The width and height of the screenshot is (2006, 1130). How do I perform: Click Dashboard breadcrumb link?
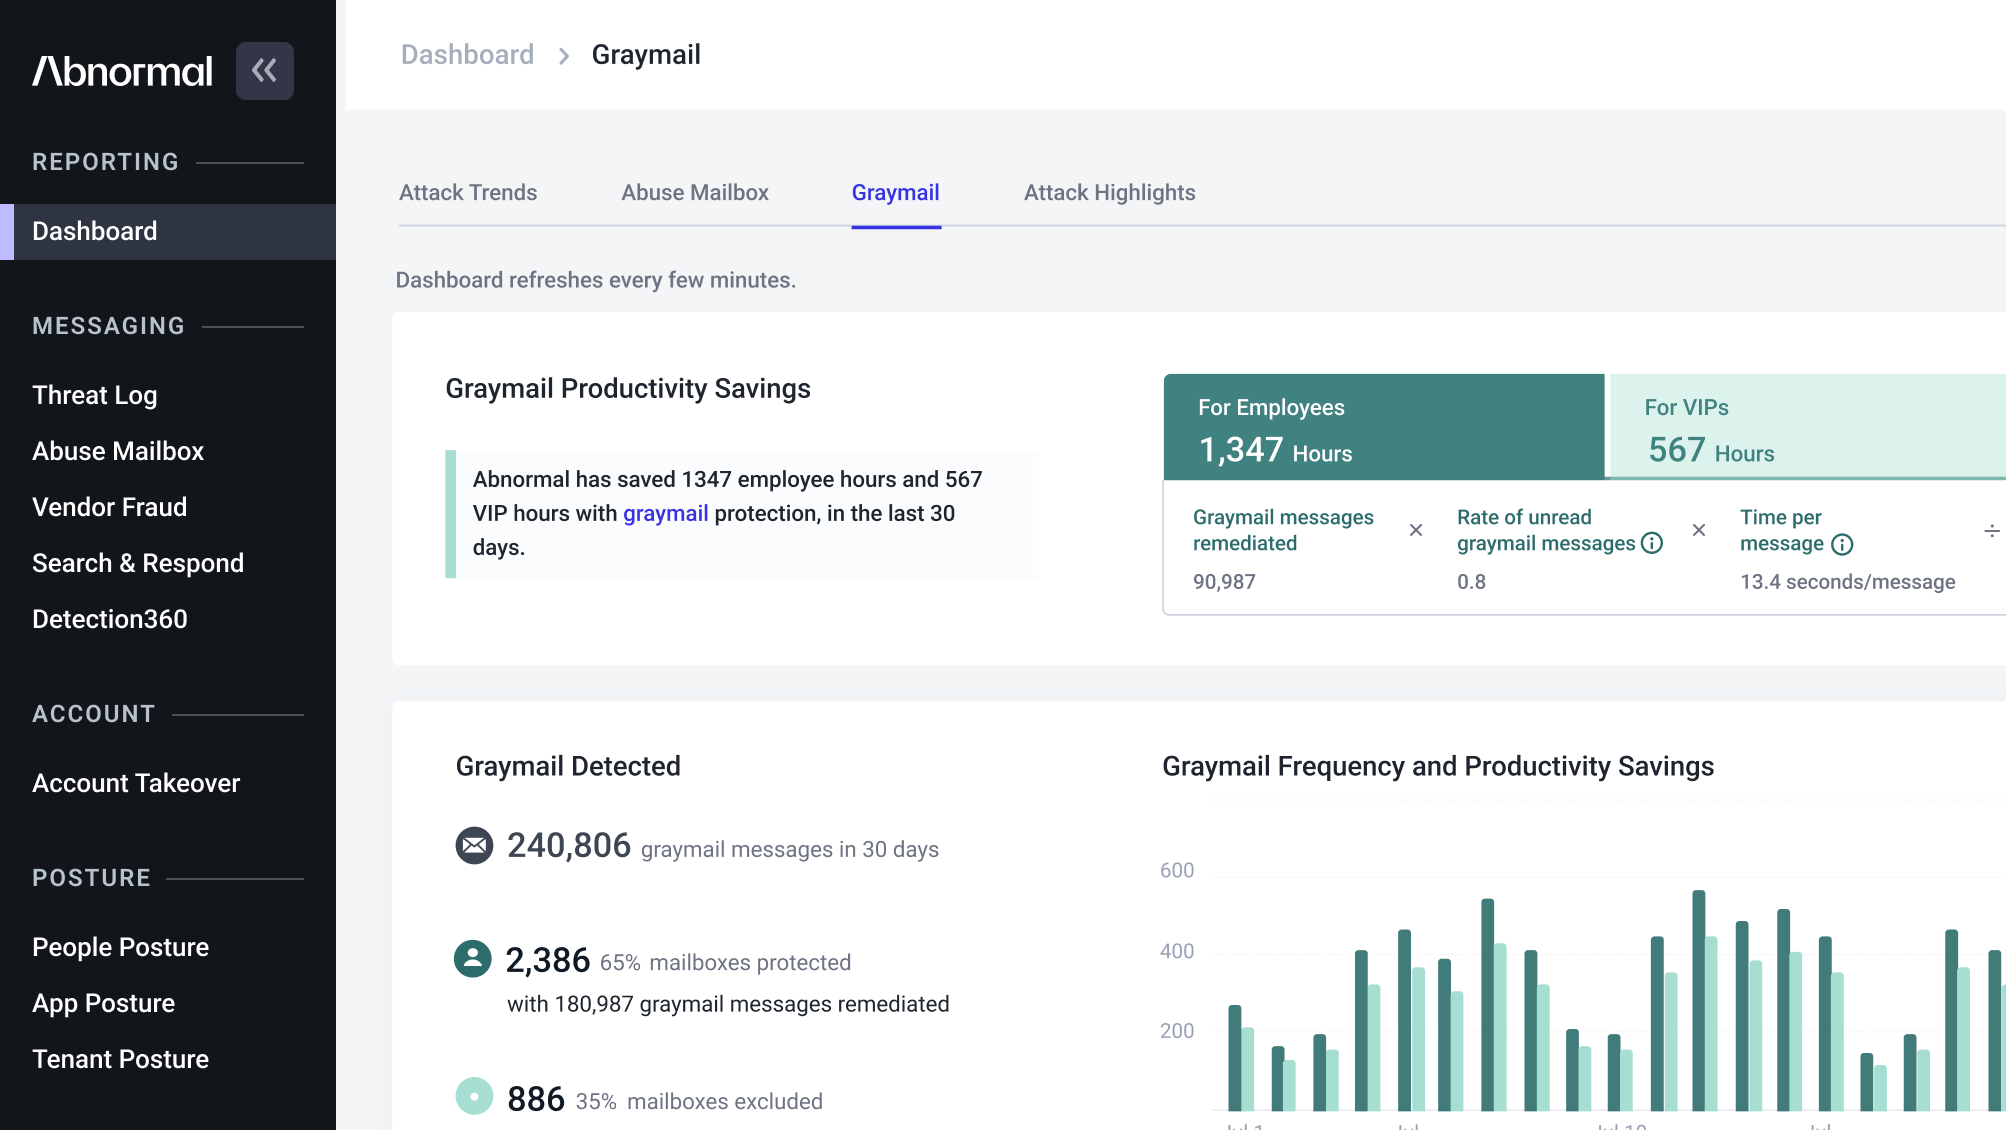(x=468, y=55)
